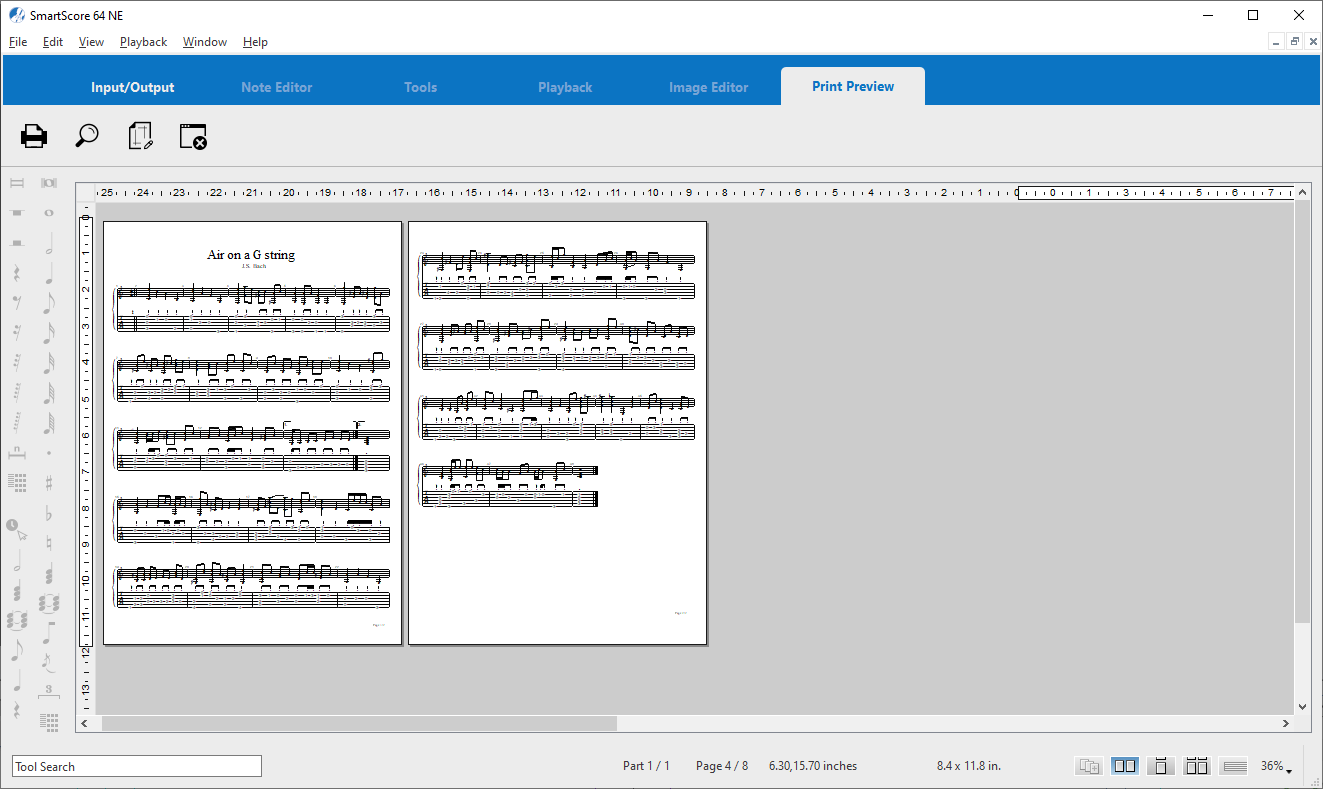The height and width of the screenshot is (789, 1323).
Task: Open the Help menu
Action: pyautogui.click(x=255, y=42)
